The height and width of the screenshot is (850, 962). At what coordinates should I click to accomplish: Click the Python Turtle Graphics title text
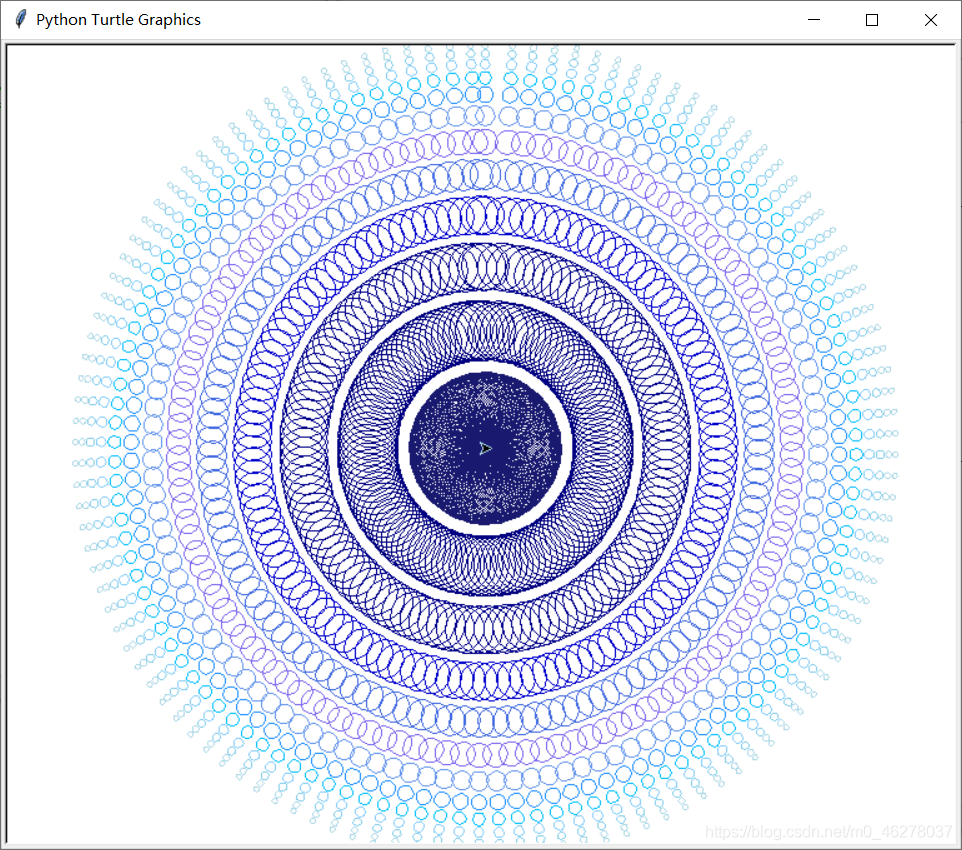coord(118,20)
